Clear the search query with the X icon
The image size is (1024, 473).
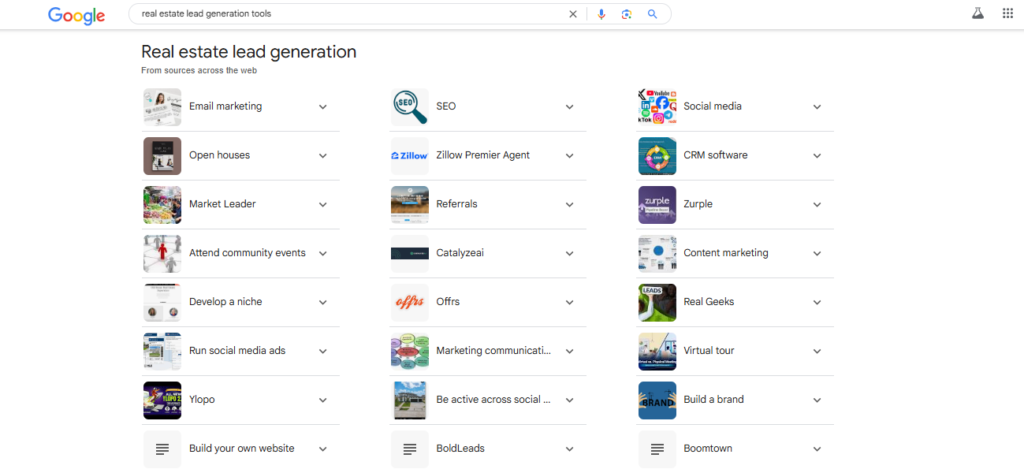[x=573, y=14]
